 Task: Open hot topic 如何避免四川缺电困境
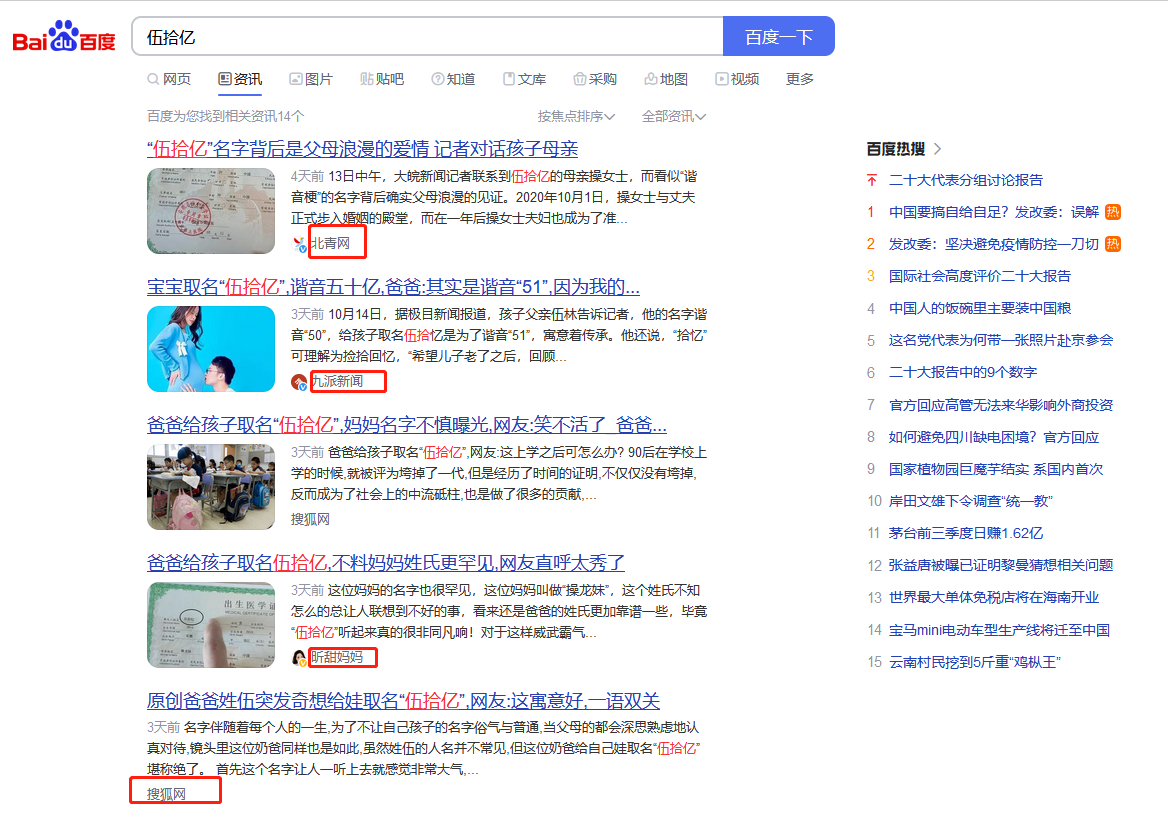tap(994, 437)
